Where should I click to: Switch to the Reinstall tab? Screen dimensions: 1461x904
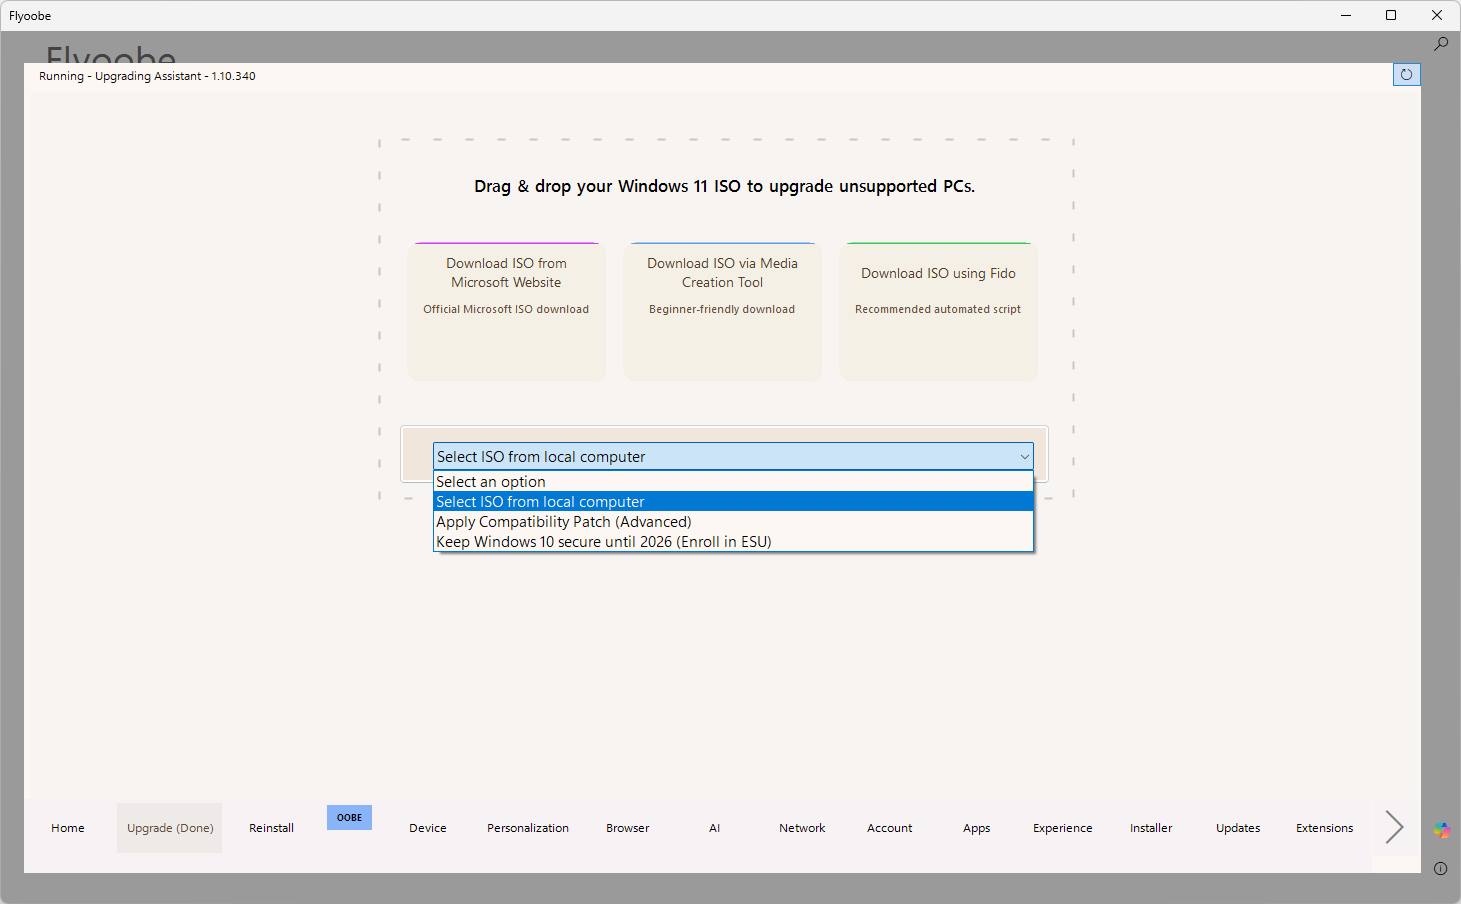coord(271,828)
